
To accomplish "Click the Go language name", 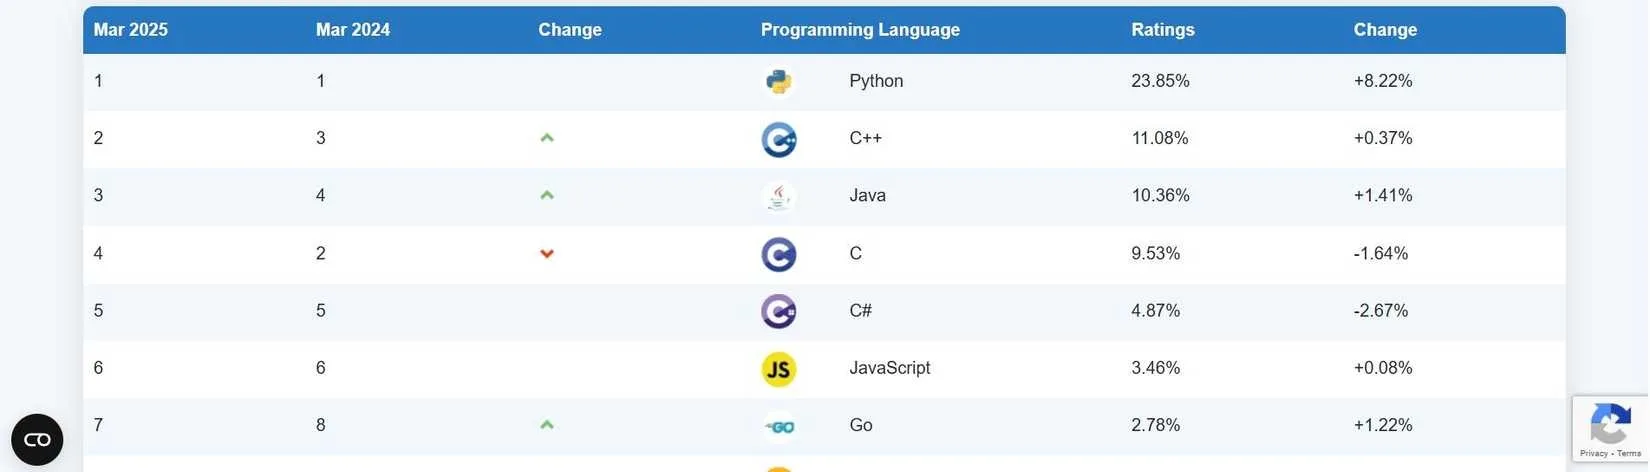I will tap(861, 425).
